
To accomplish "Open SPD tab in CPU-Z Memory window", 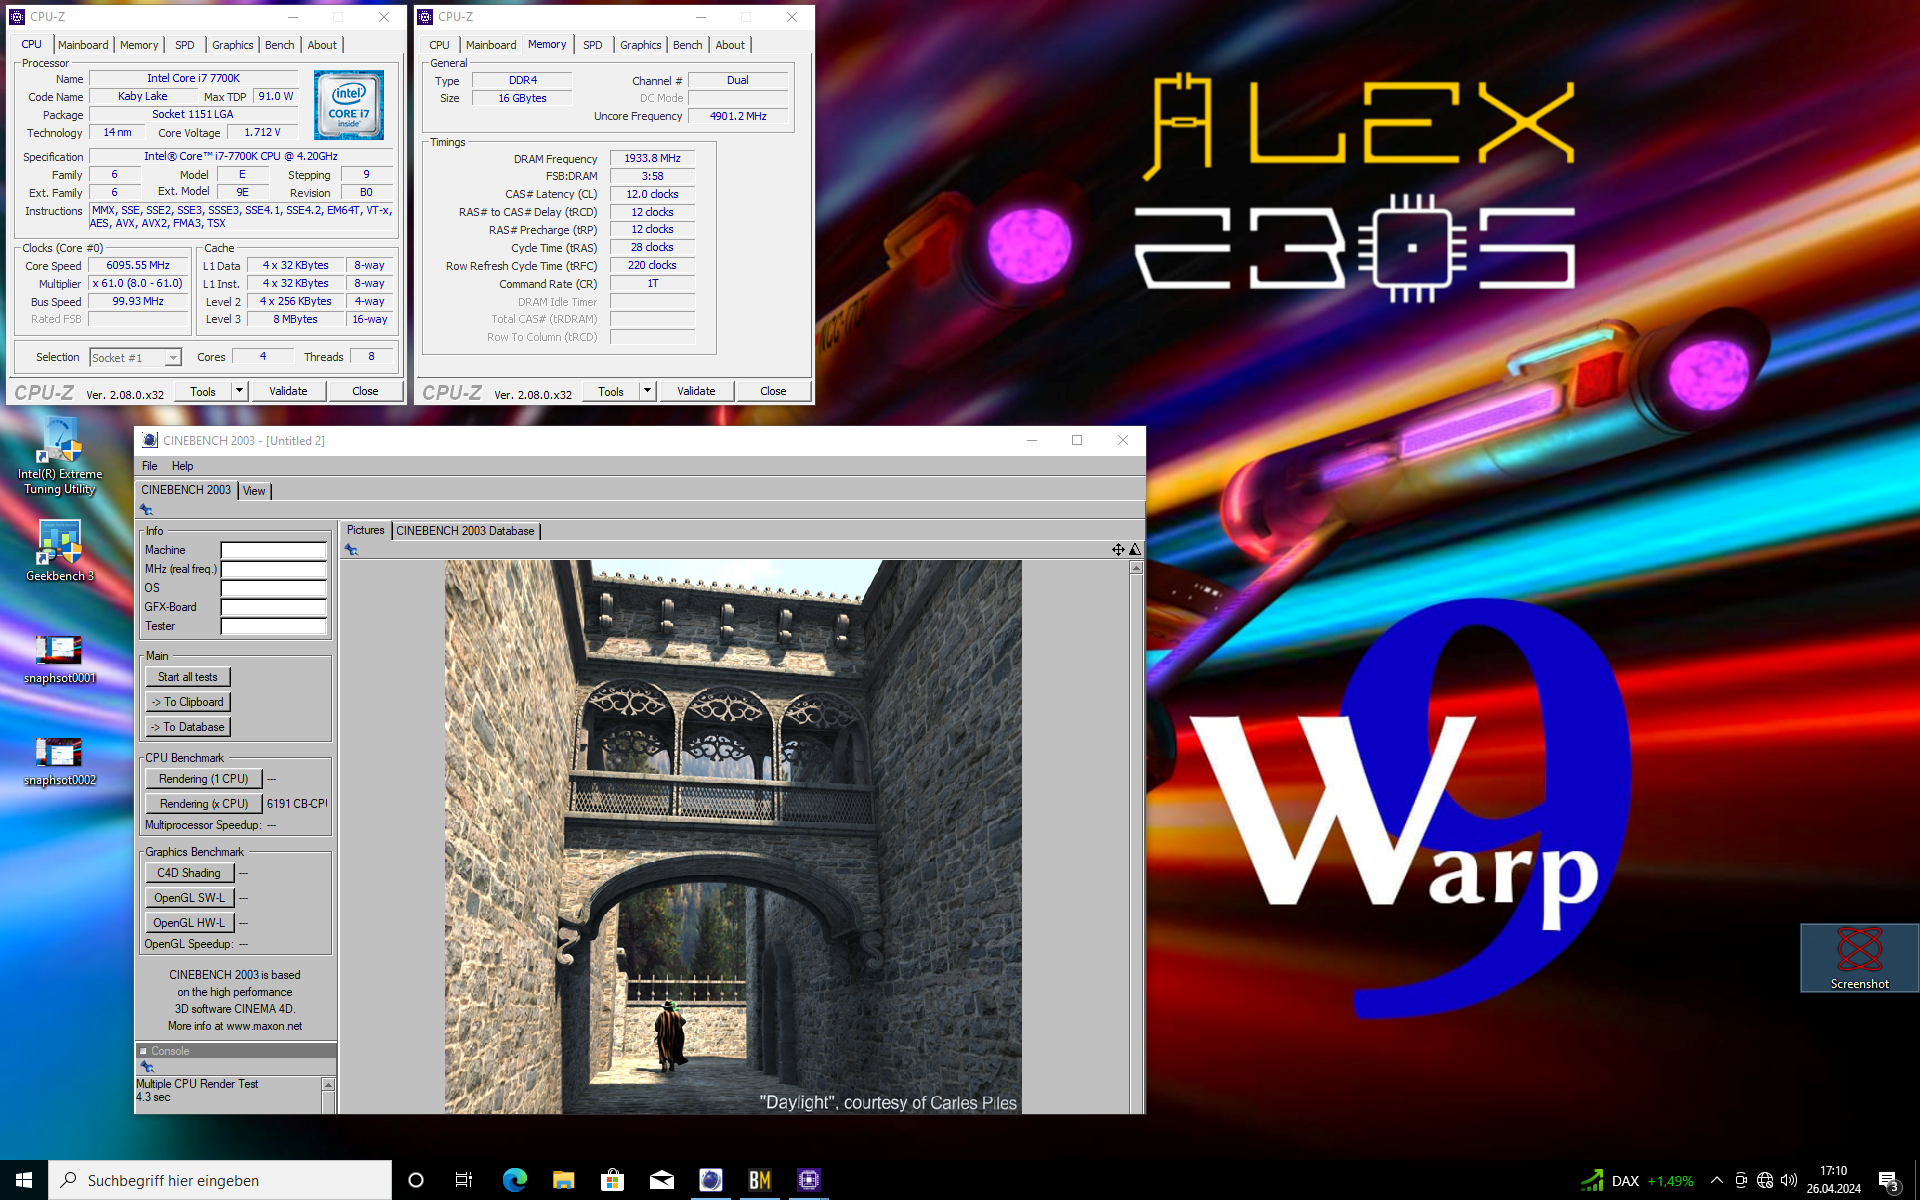I will tap(593, 45).
